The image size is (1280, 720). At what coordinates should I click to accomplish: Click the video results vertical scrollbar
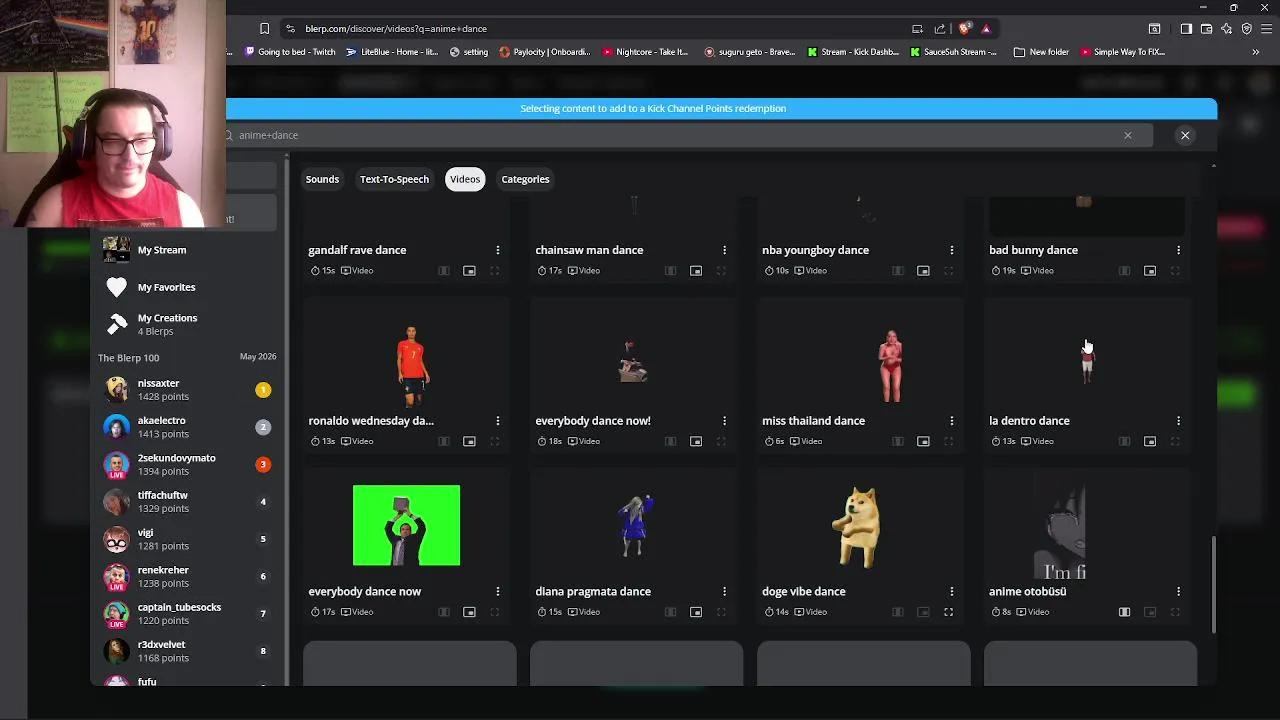coord(1214,583)
